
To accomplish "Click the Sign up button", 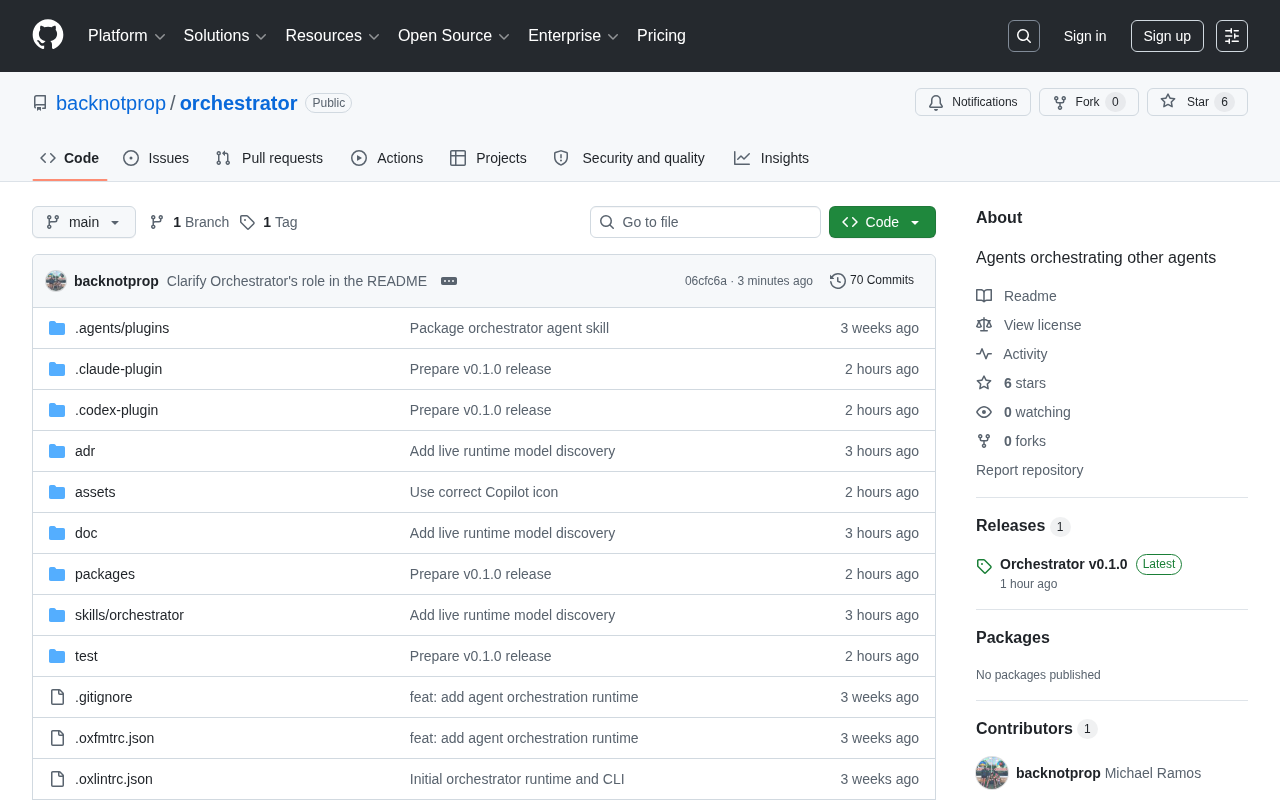I will pyautogui.click(x=1167, y=36).
